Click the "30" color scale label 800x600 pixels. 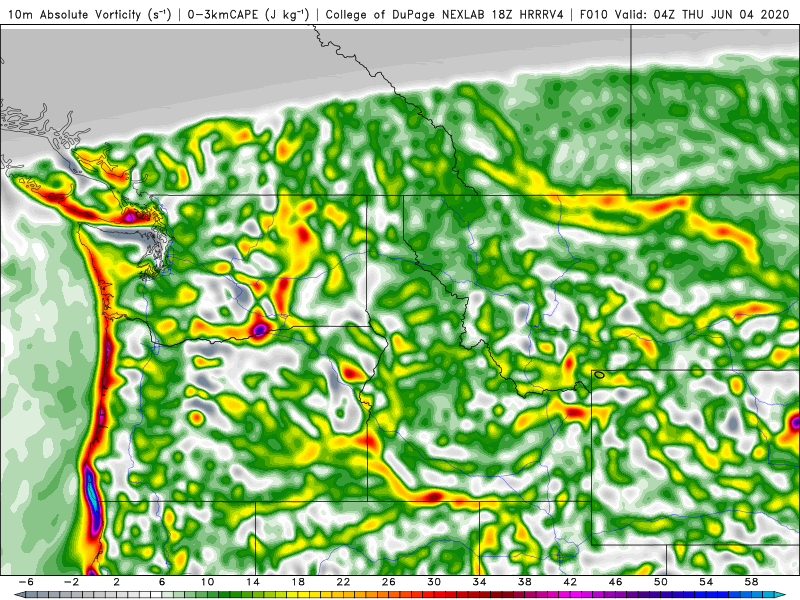(434, 582)
